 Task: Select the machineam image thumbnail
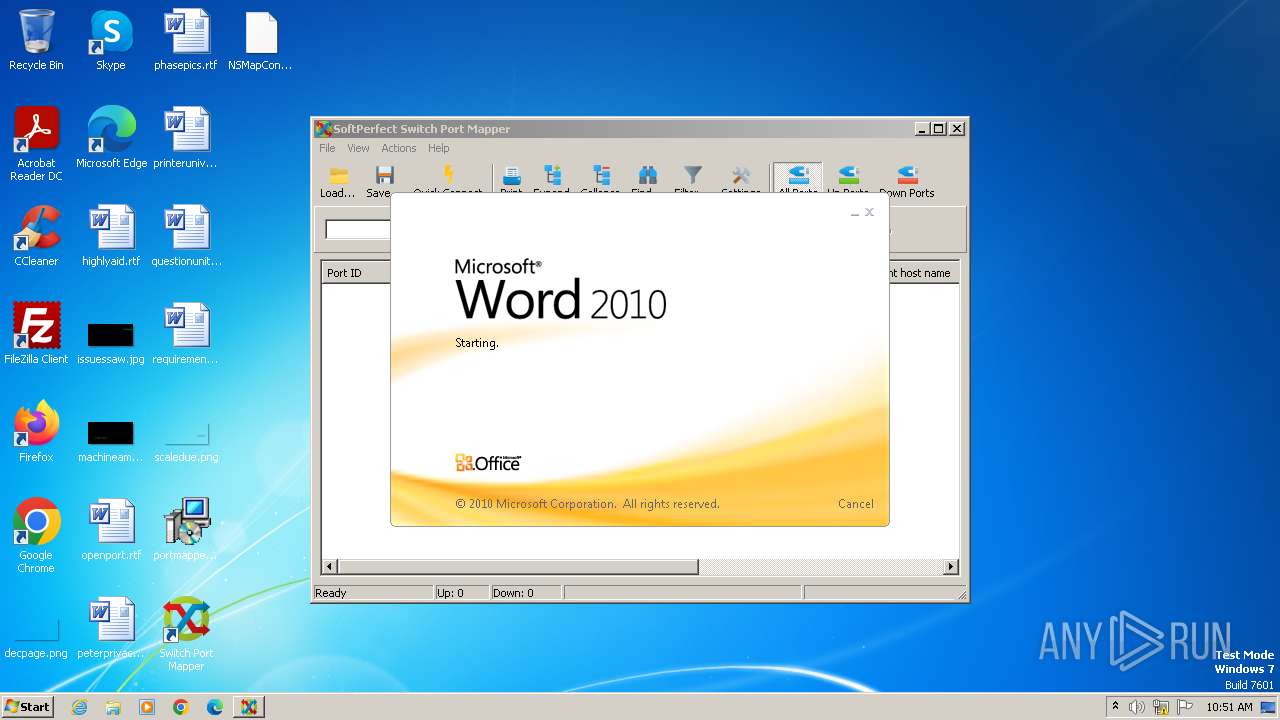point(111,438)
